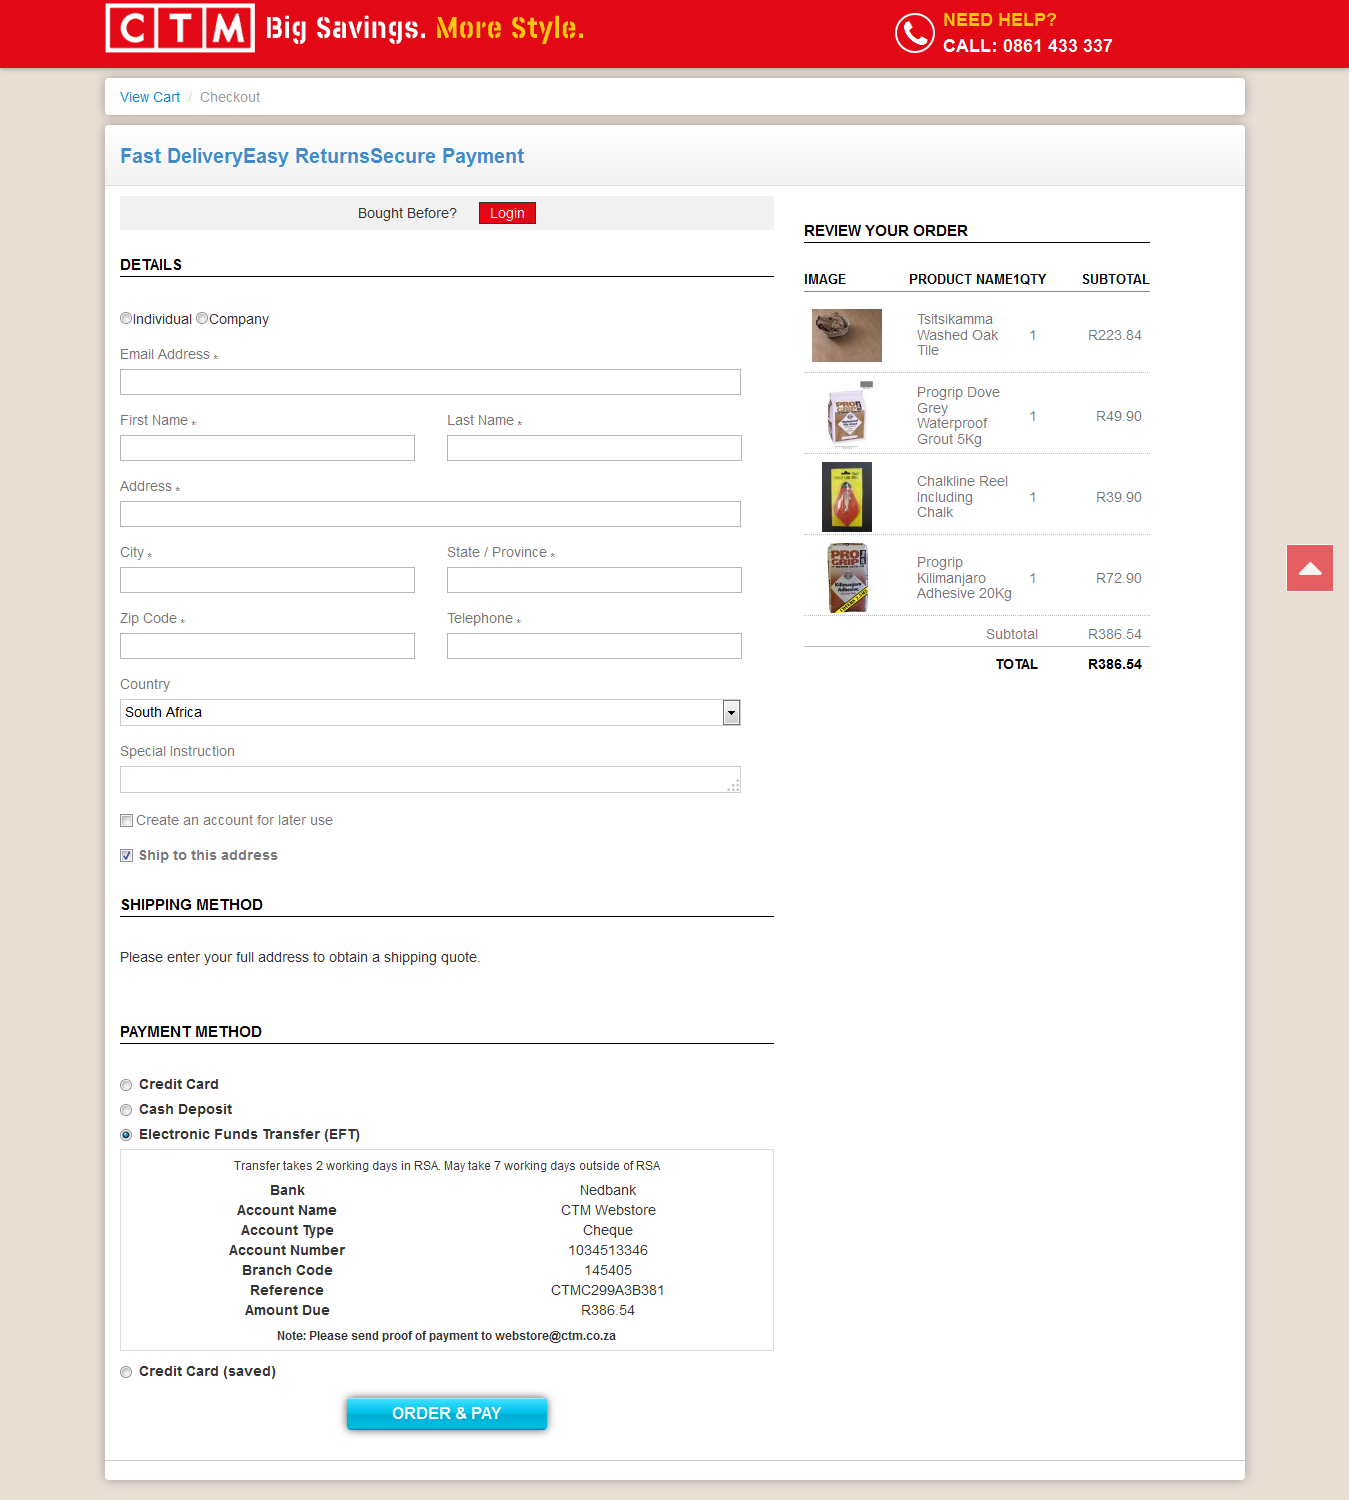The width and height of the screenshot is (1349, 1500).
Task: Select Electronic Funds Transfer (EFT) option
Action: [126, 1135]
